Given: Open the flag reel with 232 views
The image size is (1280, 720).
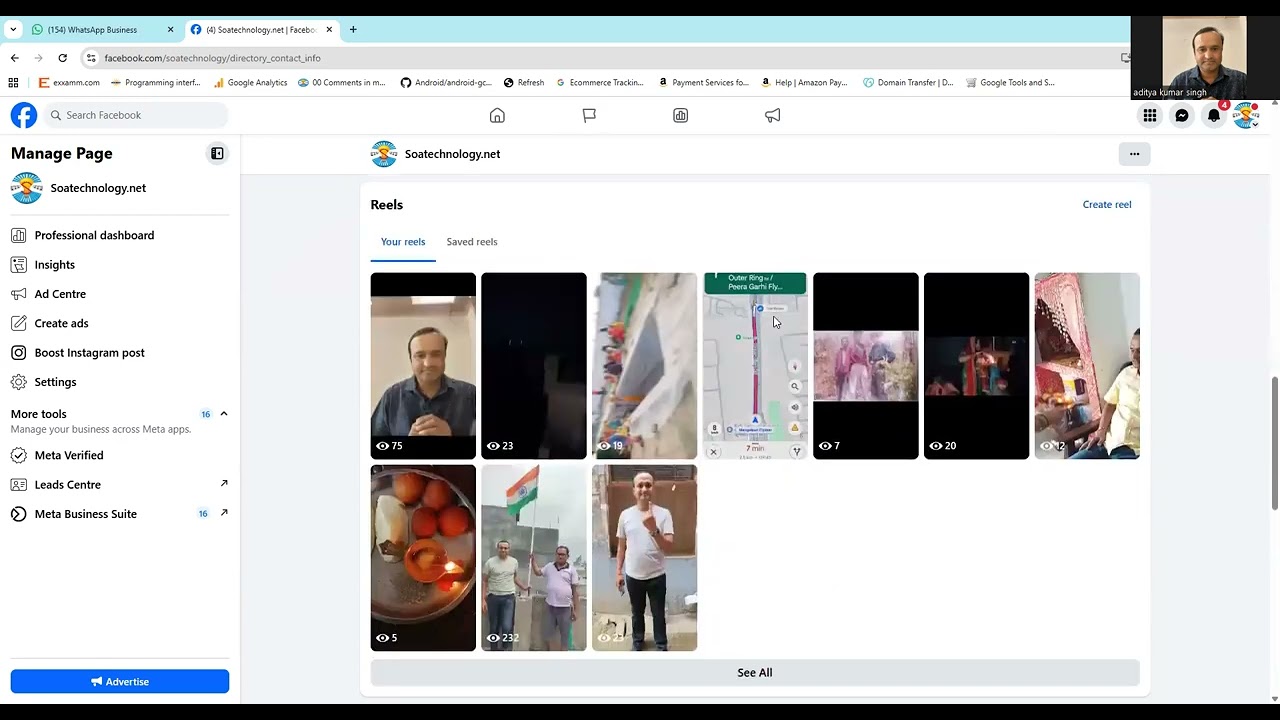Looking at the screenshot, I should pos(534,558).
